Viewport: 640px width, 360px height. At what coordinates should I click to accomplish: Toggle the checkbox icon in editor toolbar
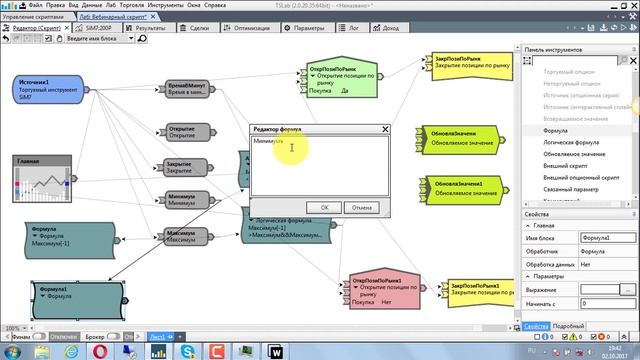(48, 38)
